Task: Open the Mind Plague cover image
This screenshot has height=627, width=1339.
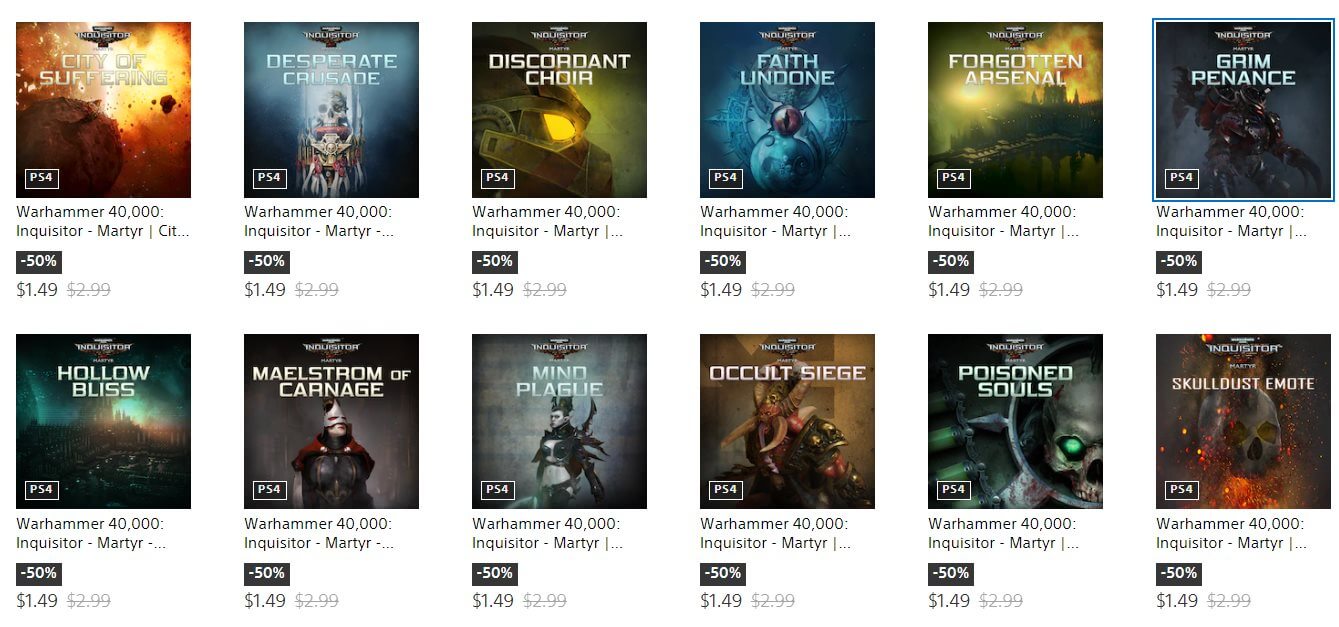Action: pyautogui.click(x=559, y=421)
